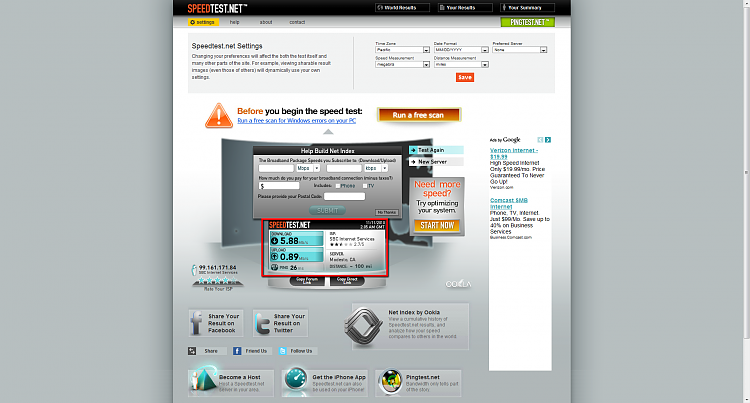750x403 pixels.
Task: Open Comcast SMB Internet ad link
Action: [x=509, y=204]
